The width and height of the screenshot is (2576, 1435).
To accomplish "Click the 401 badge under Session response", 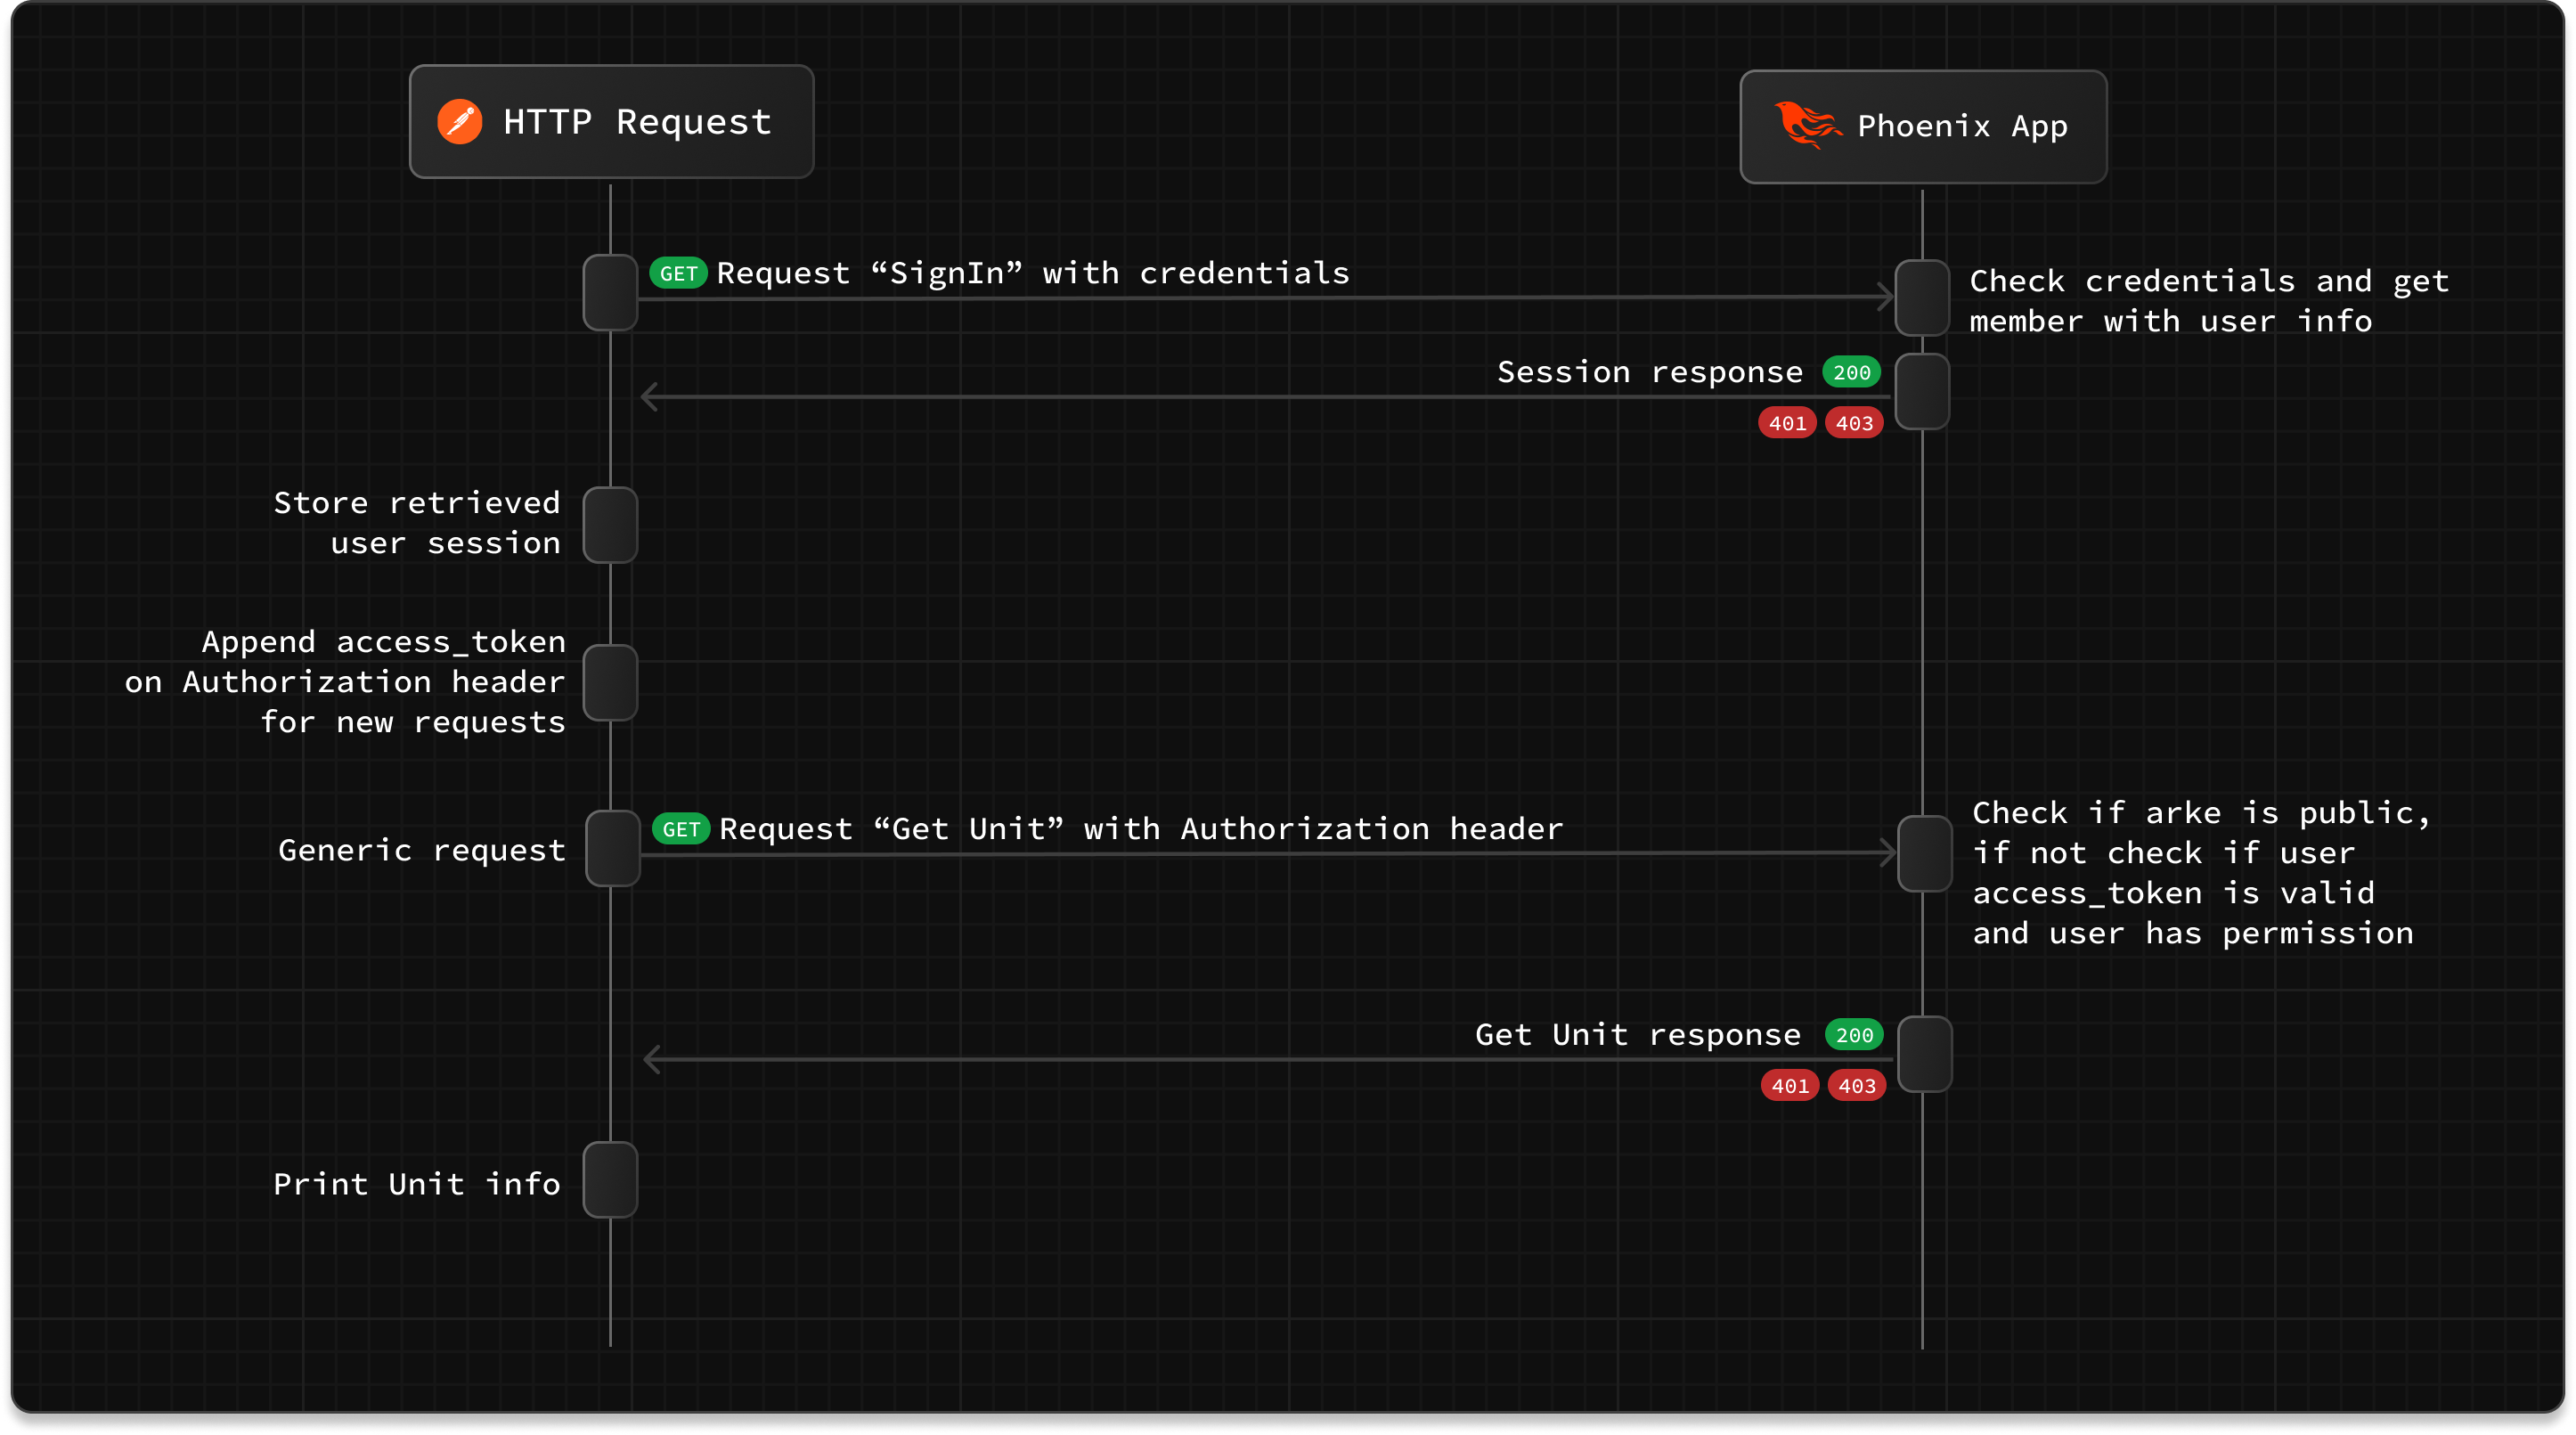I will click(x=1787, y=423).
